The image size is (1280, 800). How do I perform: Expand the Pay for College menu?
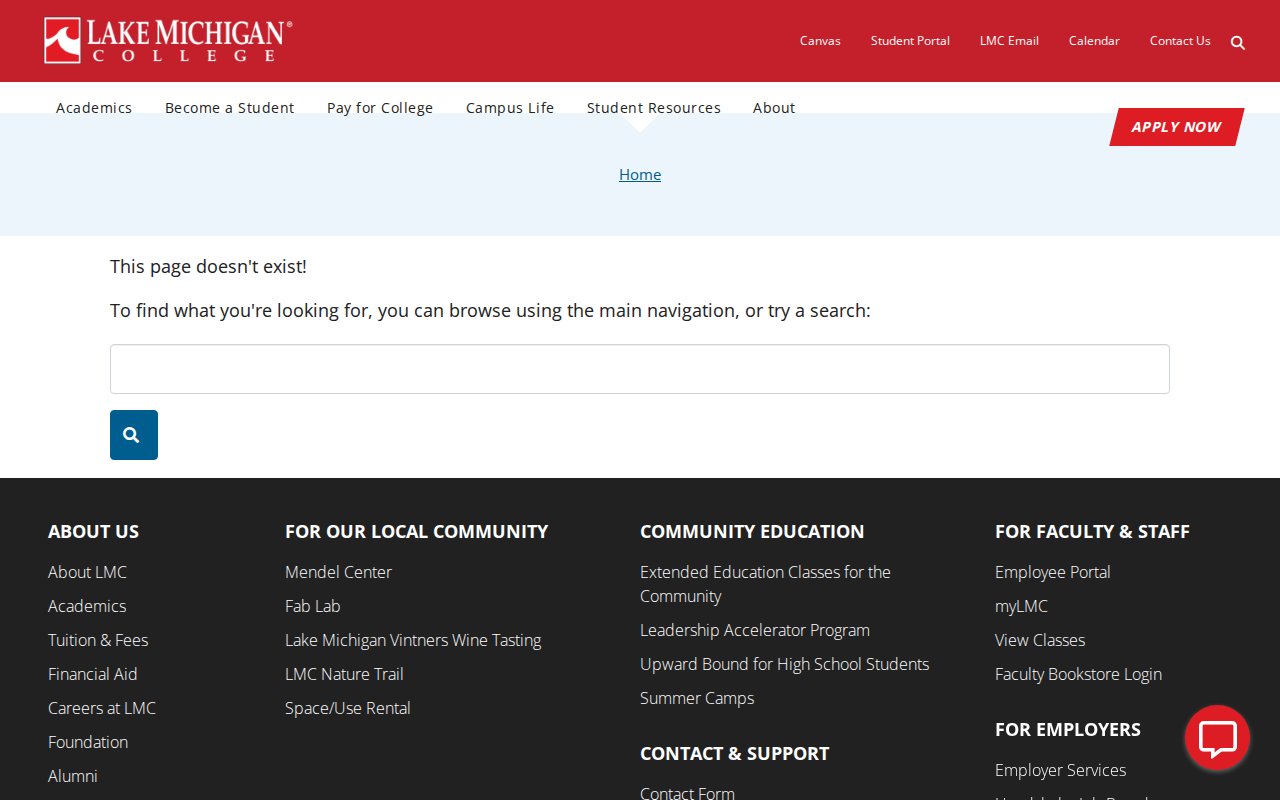[x=380, y=108]
